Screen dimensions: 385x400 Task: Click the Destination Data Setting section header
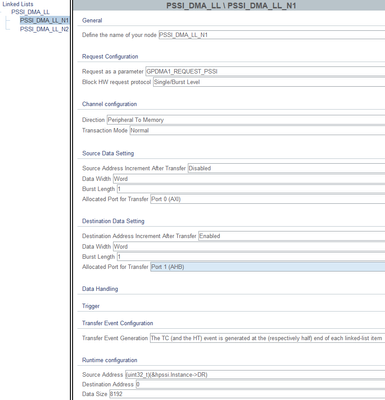113,221
